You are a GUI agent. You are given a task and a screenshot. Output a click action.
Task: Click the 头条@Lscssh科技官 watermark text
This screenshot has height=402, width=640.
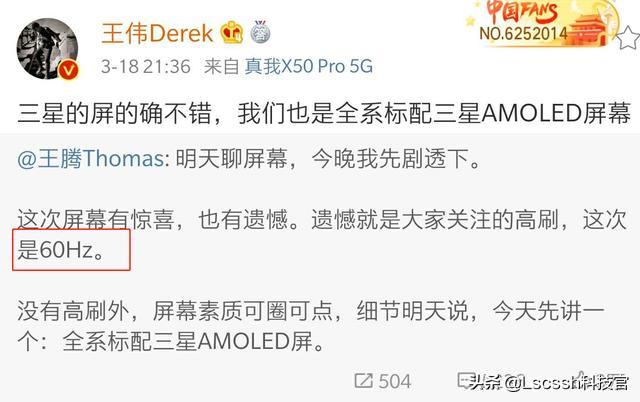click(x=549, y=383)
